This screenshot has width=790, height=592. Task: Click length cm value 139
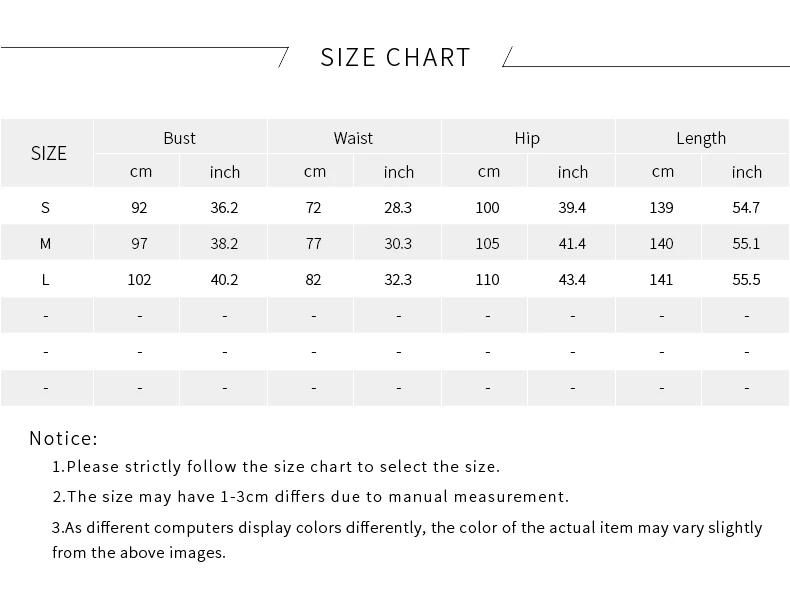coord(661,208)
